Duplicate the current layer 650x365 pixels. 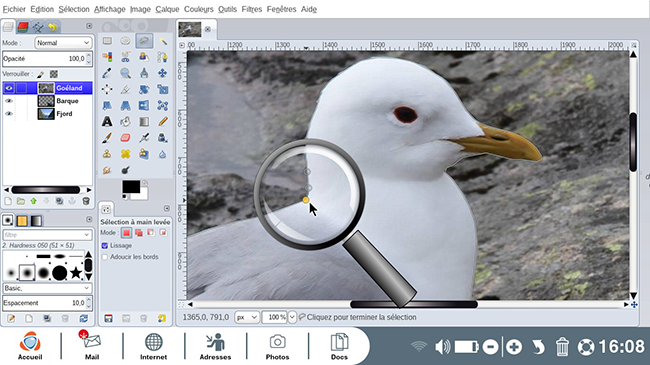coord(60,201)
